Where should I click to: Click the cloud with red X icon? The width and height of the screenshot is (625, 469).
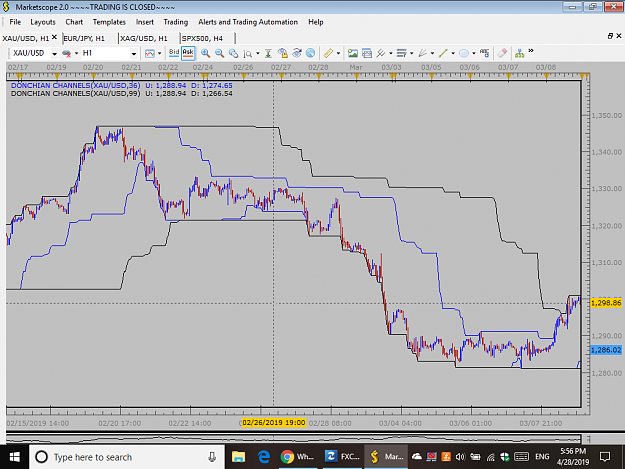tap(67, 53)
